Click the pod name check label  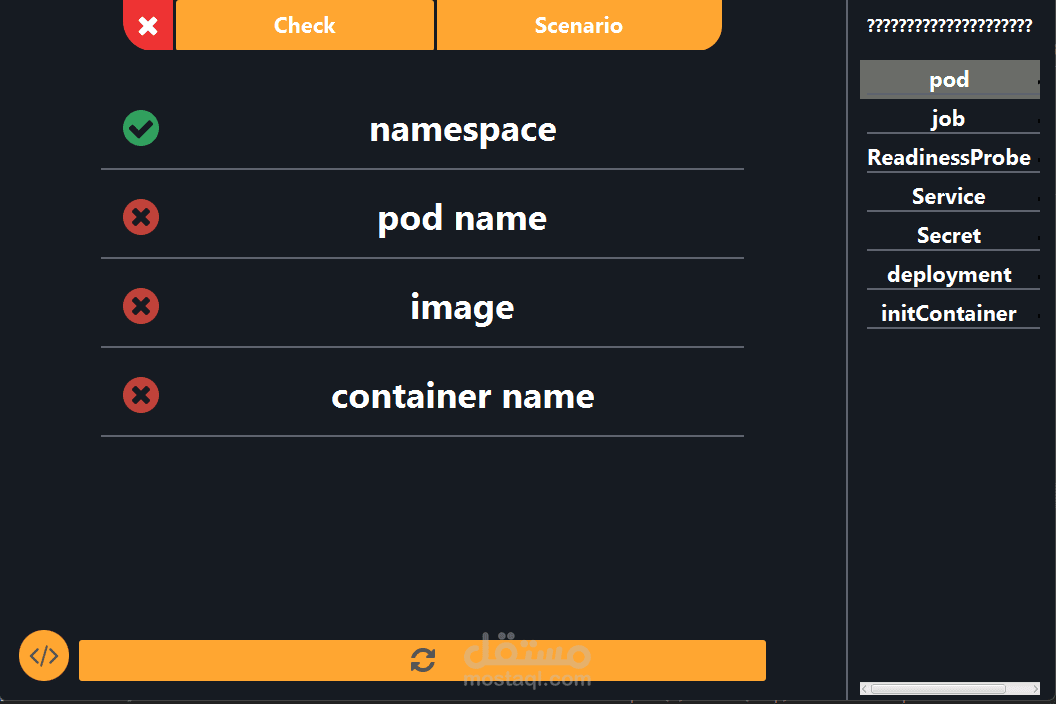point(462,218)
